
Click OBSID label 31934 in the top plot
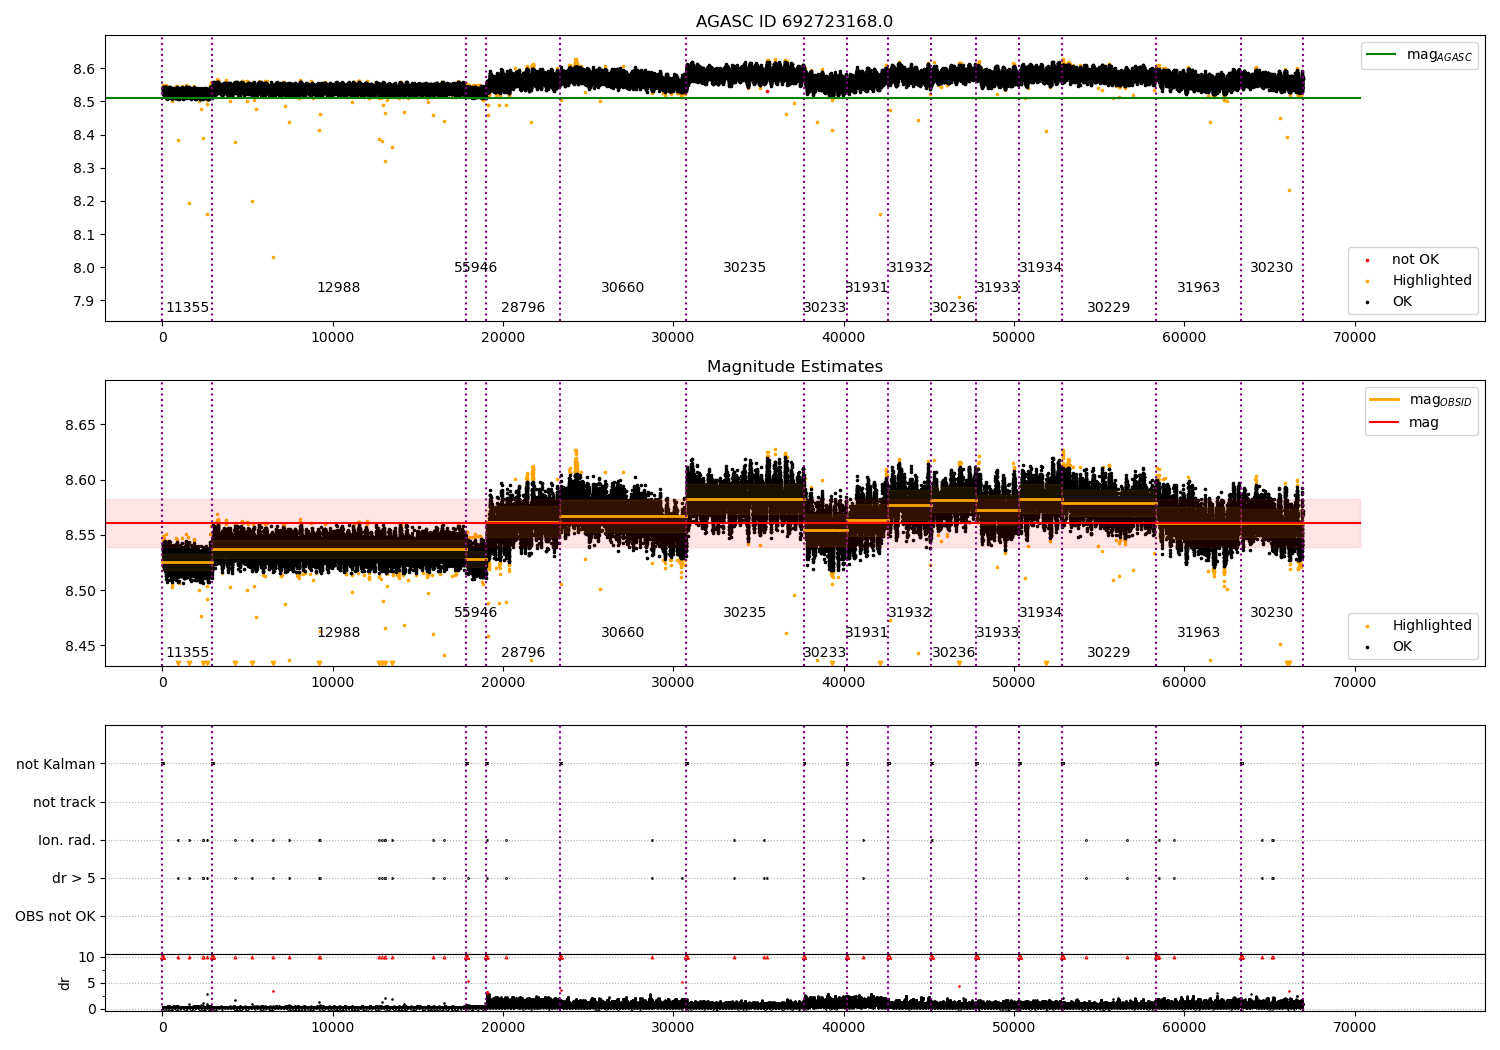pyautogui.click(x=1041, y=268)
